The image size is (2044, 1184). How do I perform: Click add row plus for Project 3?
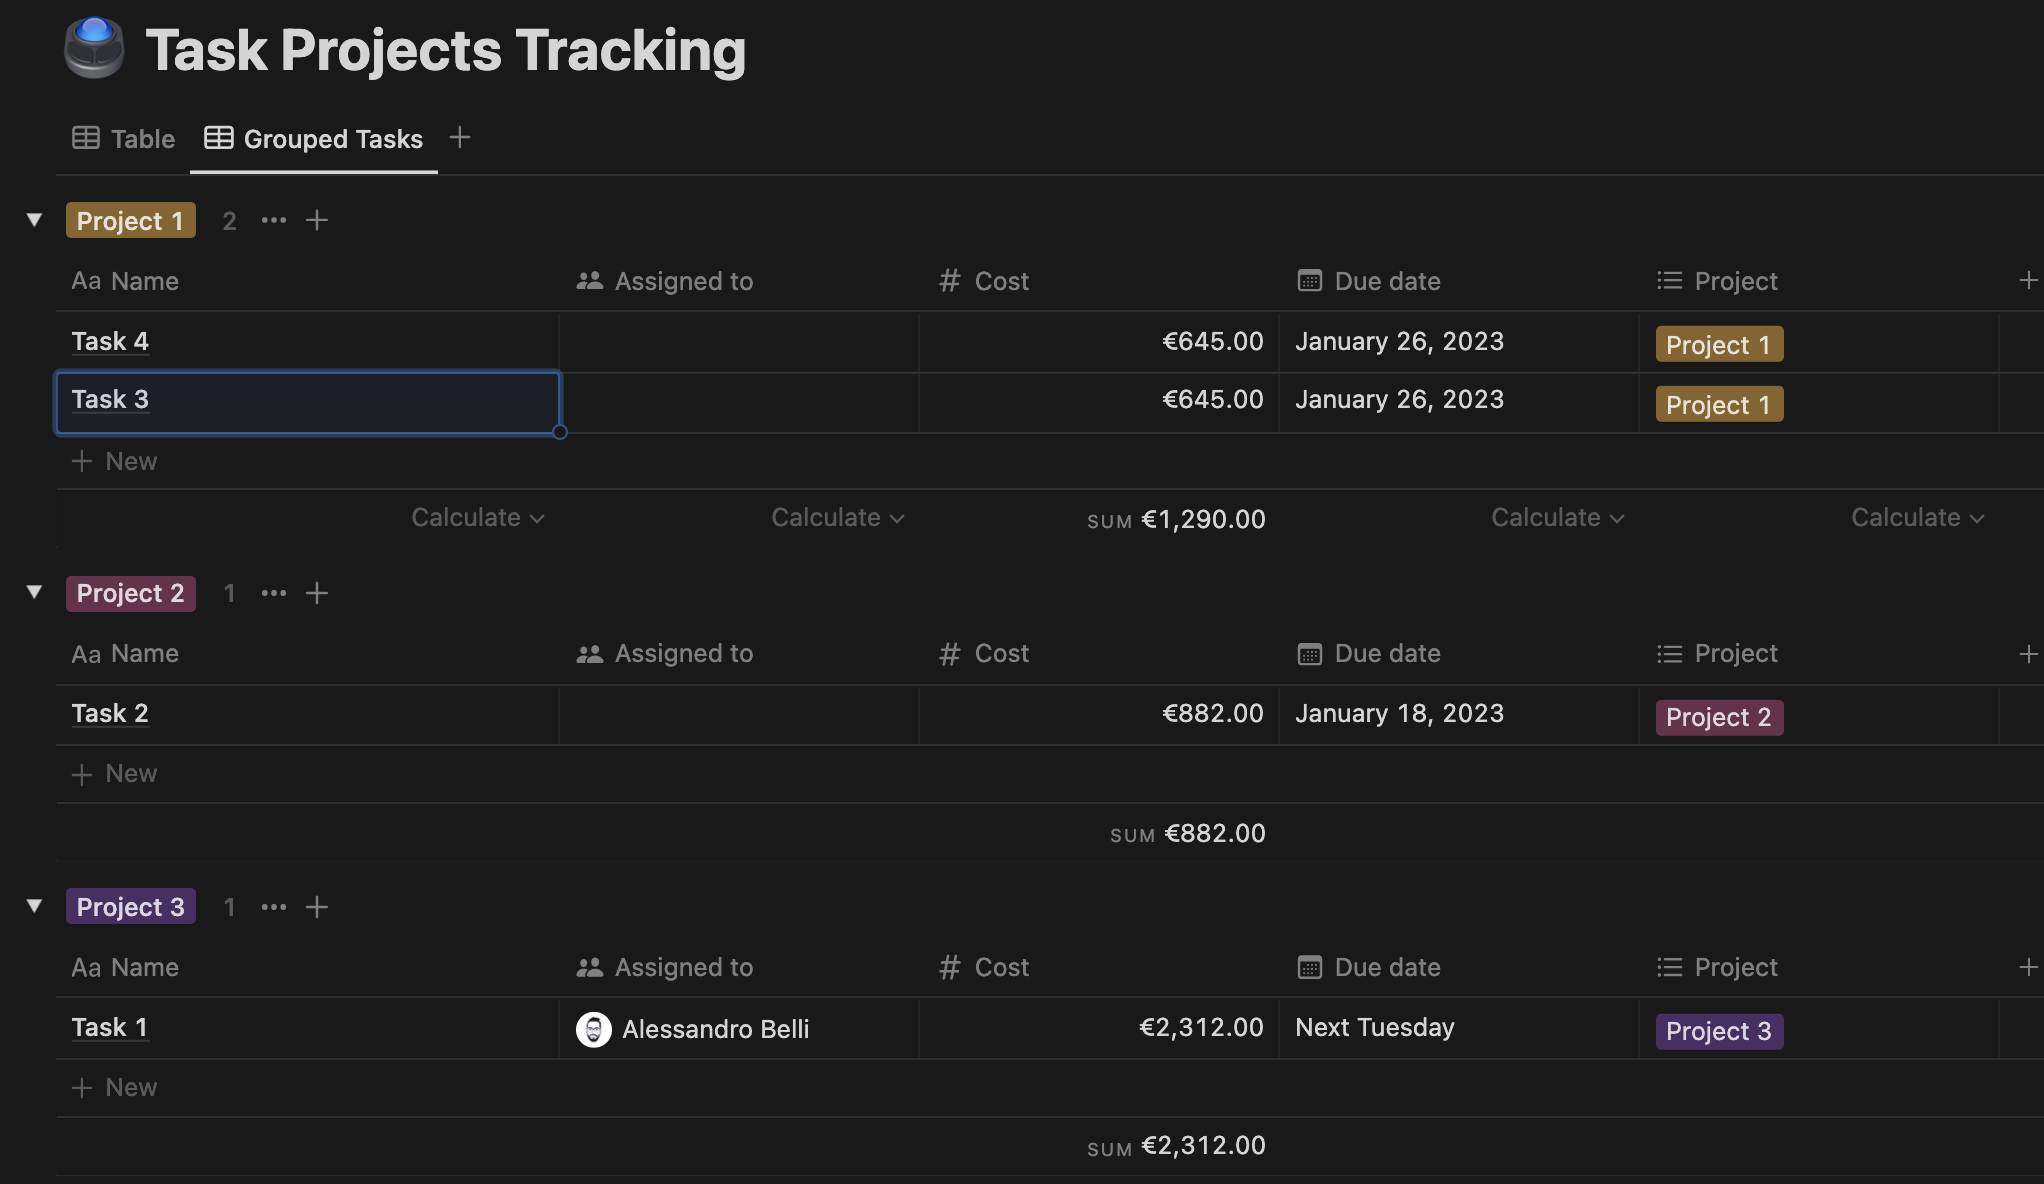pos(317,906)
